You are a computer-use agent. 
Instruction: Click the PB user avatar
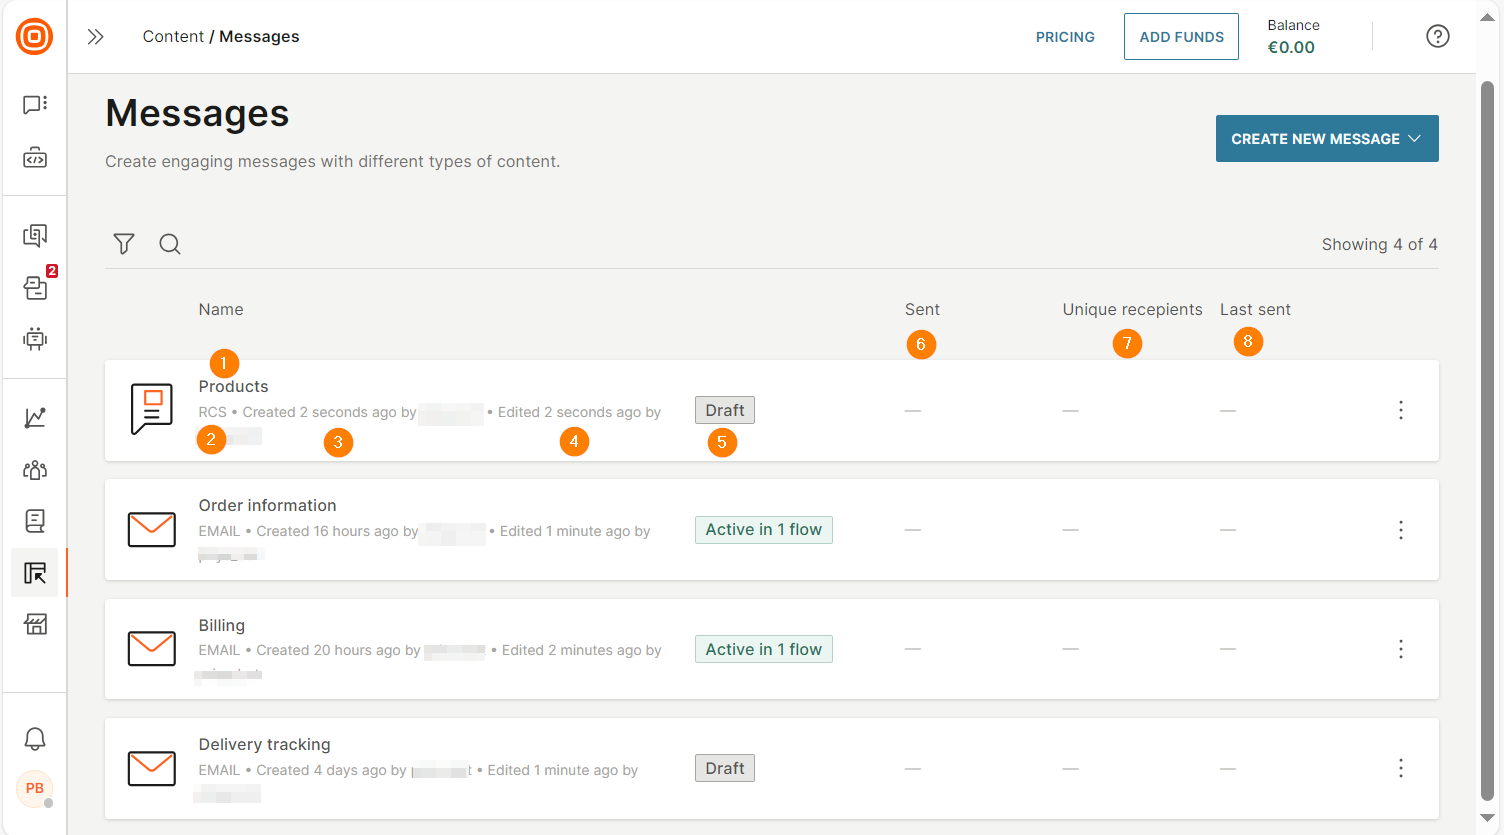[x=35, y=788]
